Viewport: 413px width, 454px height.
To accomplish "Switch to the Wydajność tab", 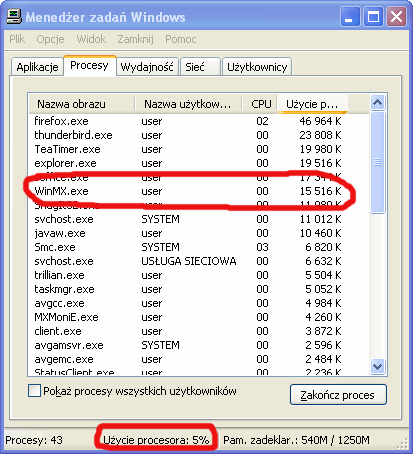I will click(147, 67).
